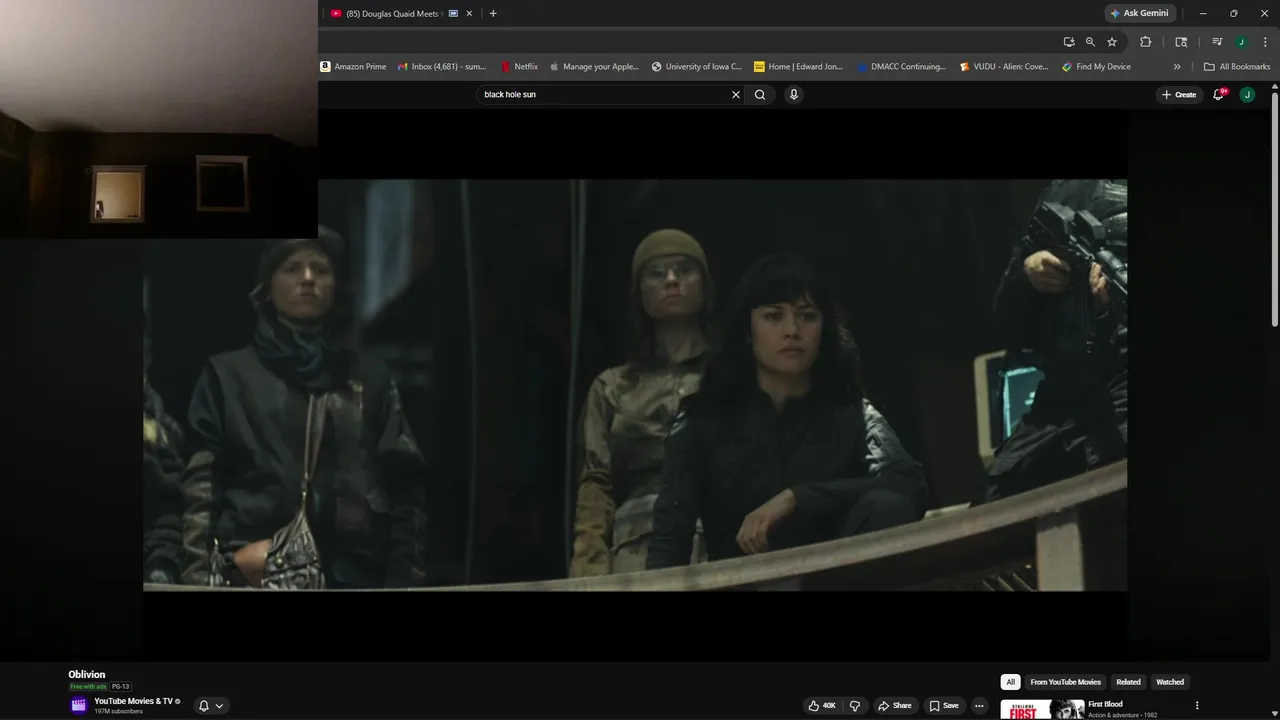
Task: Close the Douglas Quaid Meets tab
Action: [469, 13]
